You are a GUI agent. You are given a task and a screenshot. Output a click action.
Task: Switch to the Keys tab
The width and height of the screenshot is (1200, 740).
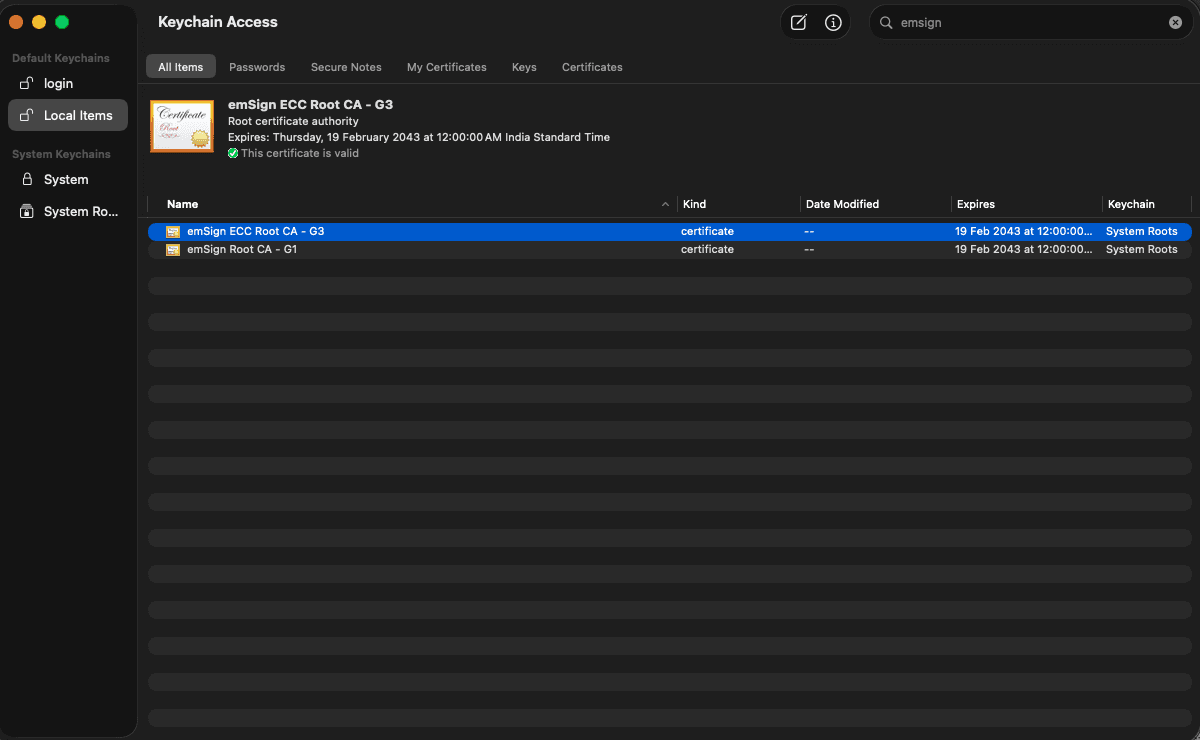coord(524,67)
